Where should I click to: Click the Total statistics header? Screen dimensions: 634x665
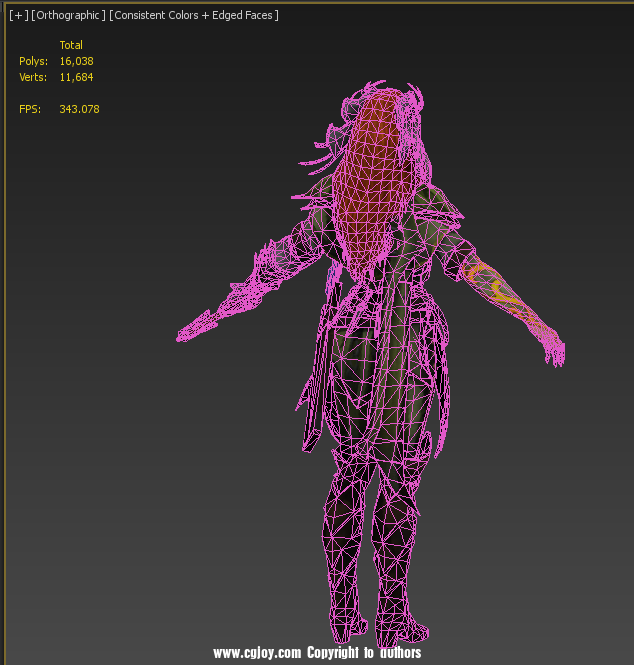[x=71, y=45]
